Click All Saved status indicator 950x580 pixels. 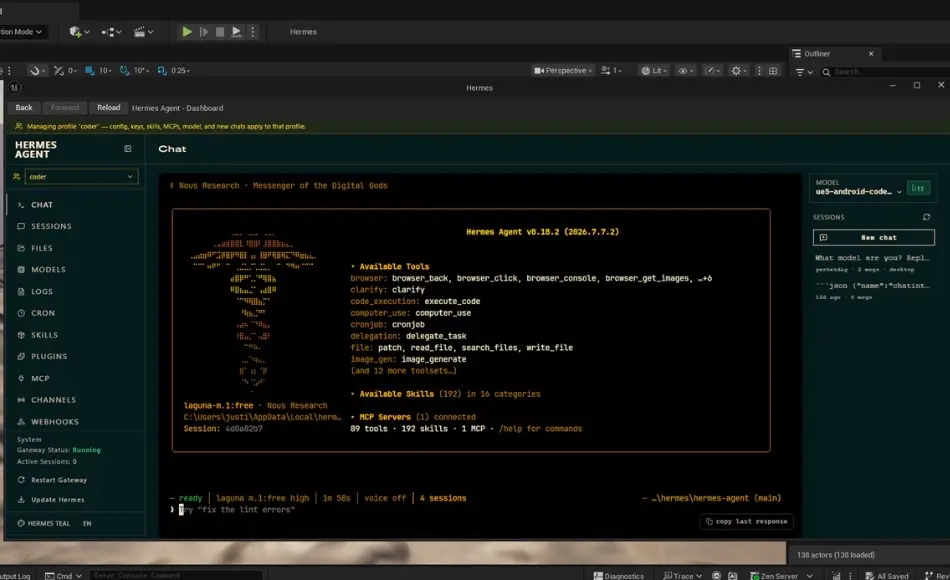[887, 576]
